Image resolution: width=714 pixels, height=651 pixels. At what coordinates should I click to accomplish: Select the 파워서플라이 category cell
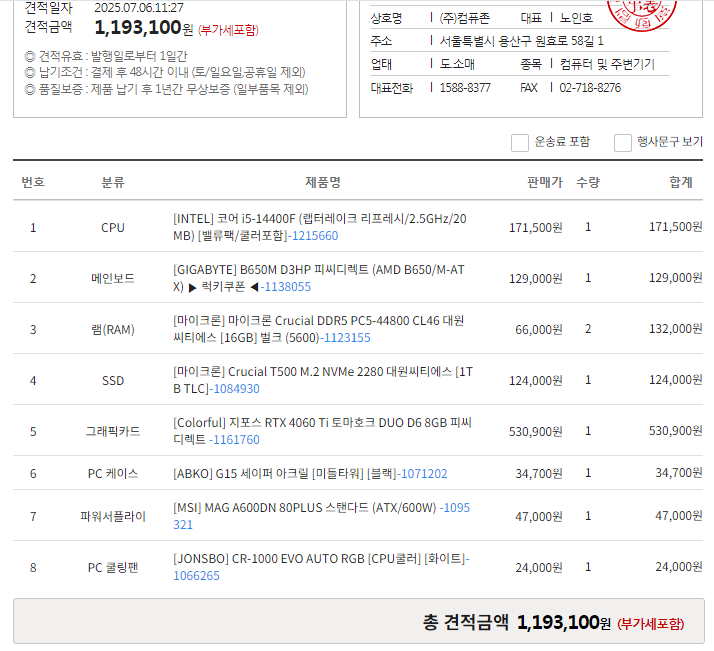(112, 516)
